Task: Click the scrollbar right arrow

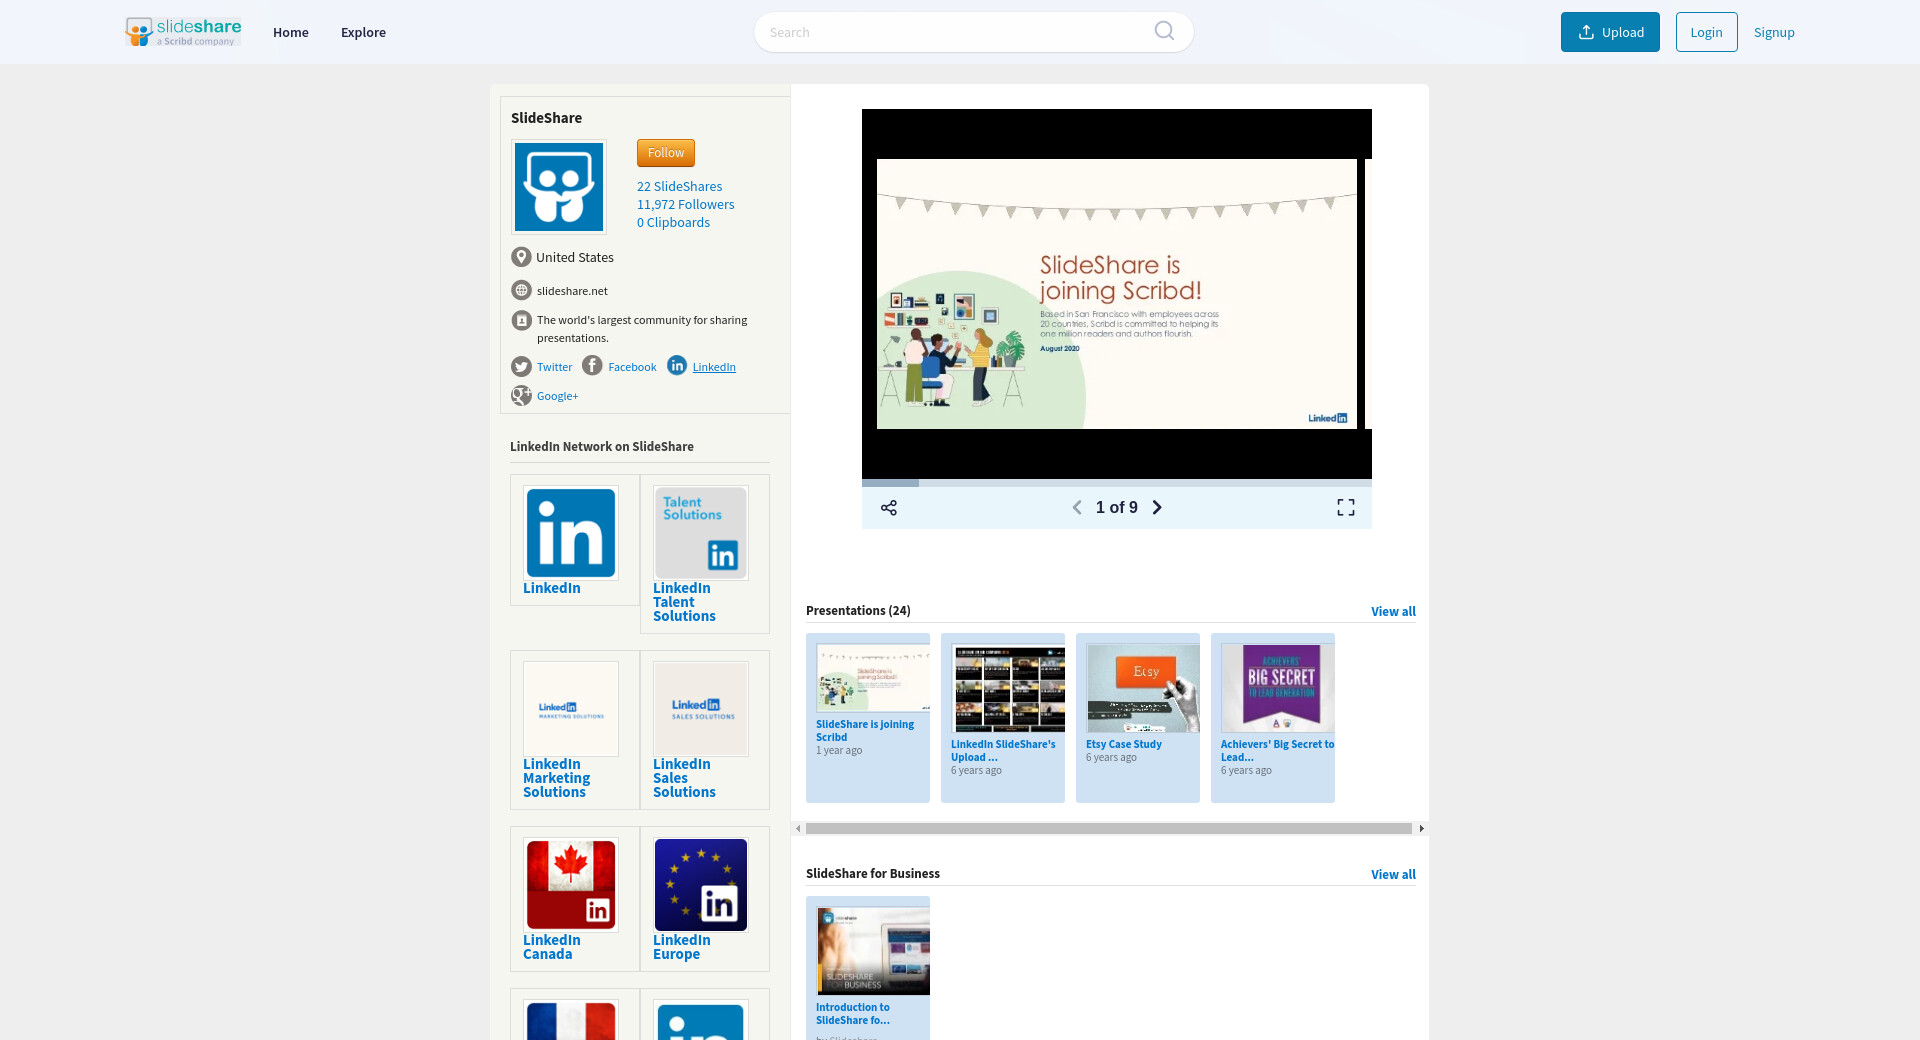Action: click(x=1421, y=828)
